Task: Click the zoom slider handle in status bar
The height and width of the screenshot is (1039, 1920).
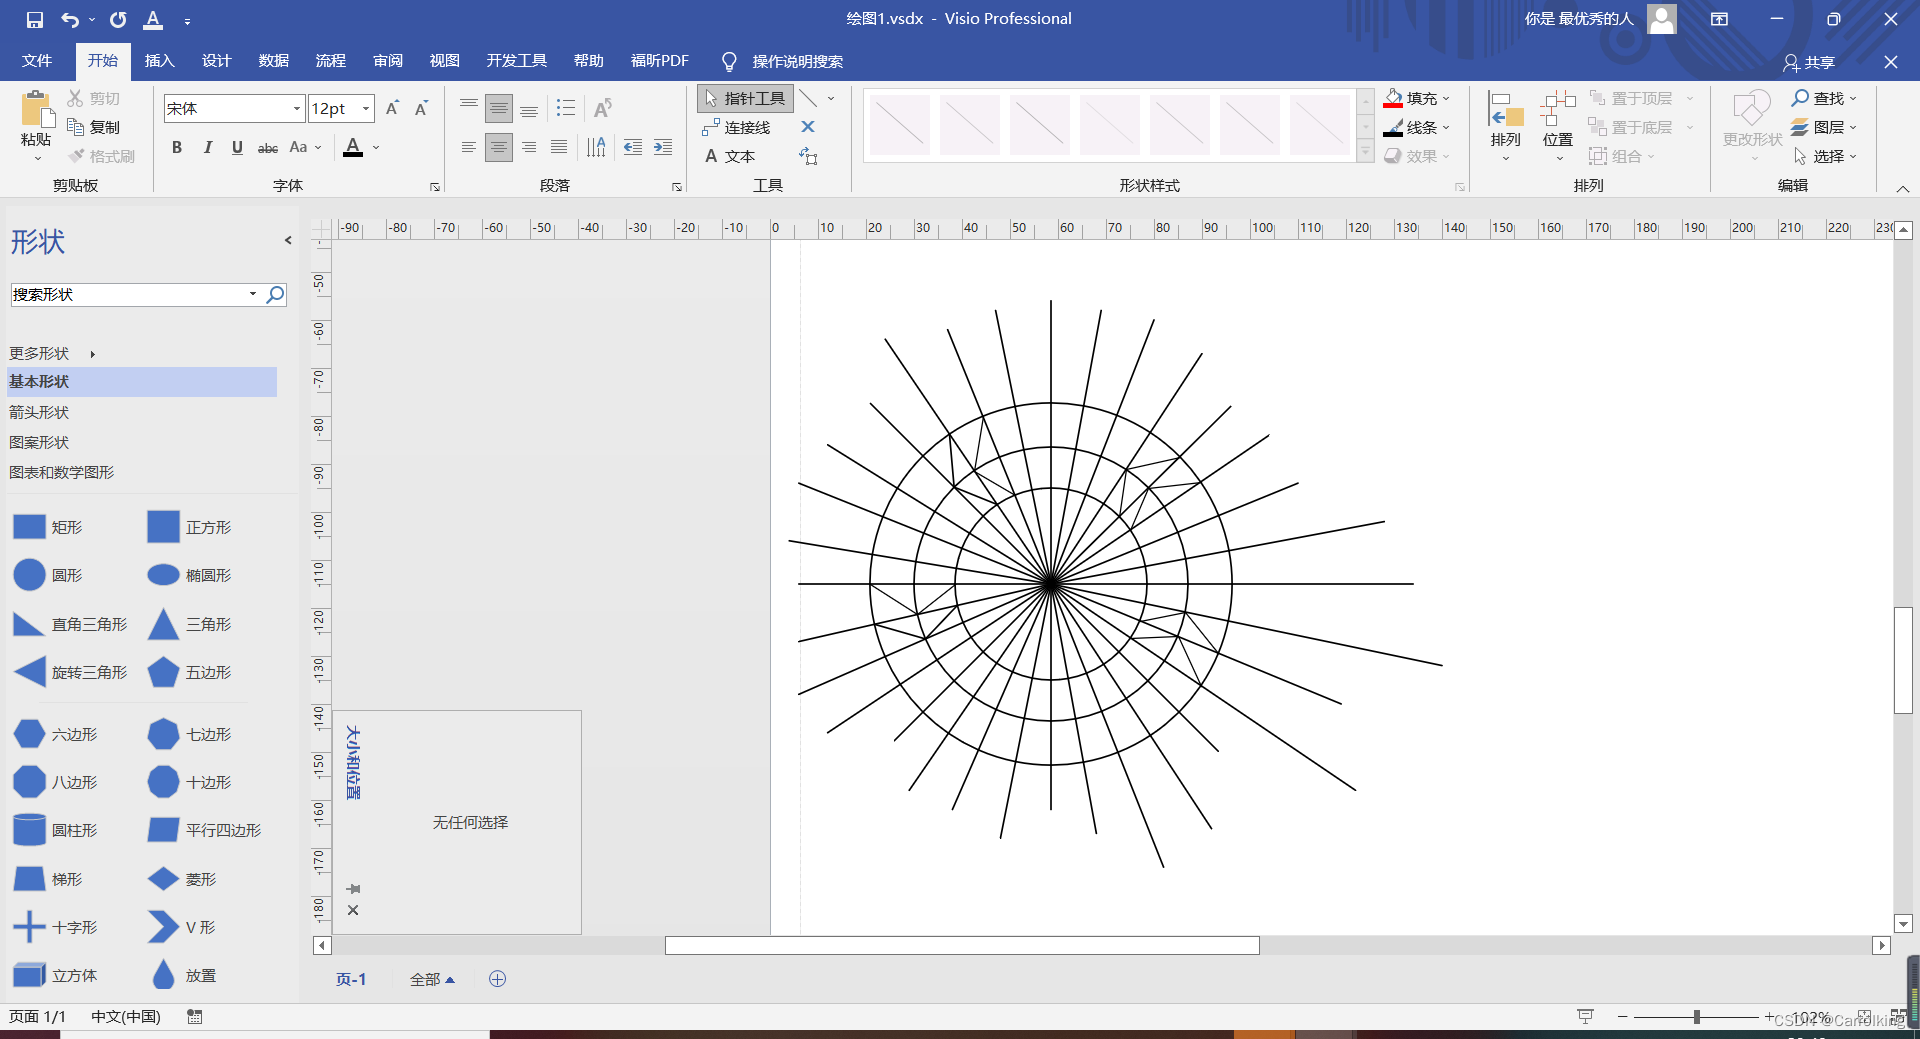Action: [x=1696, y=1017]
